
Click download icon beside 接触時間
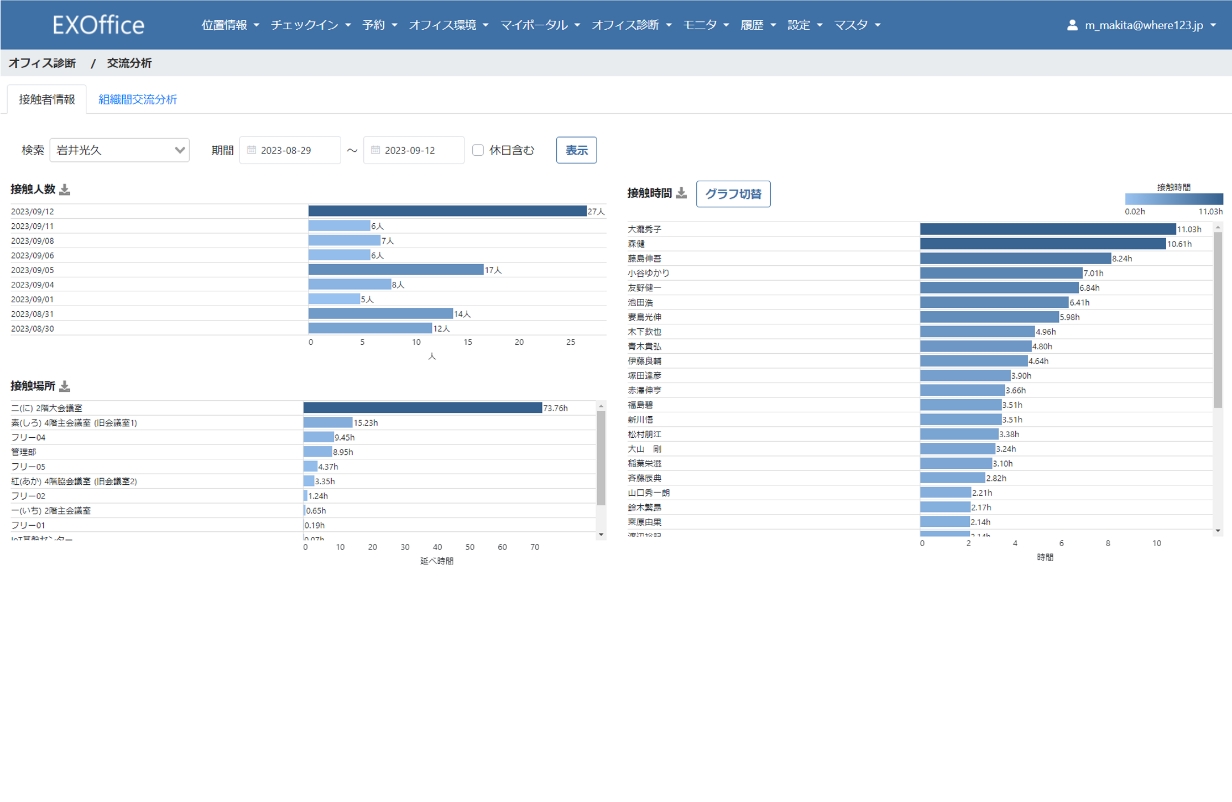click(681, 194)
